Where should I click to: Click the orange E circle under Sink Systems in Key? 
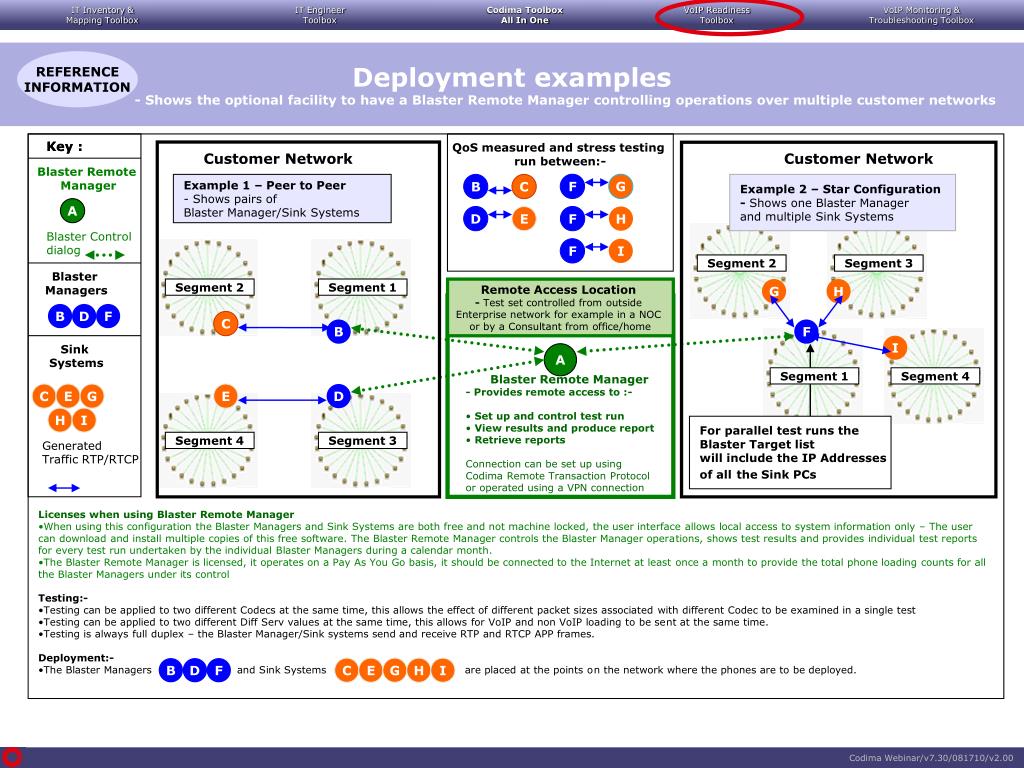tap(68, 396)
